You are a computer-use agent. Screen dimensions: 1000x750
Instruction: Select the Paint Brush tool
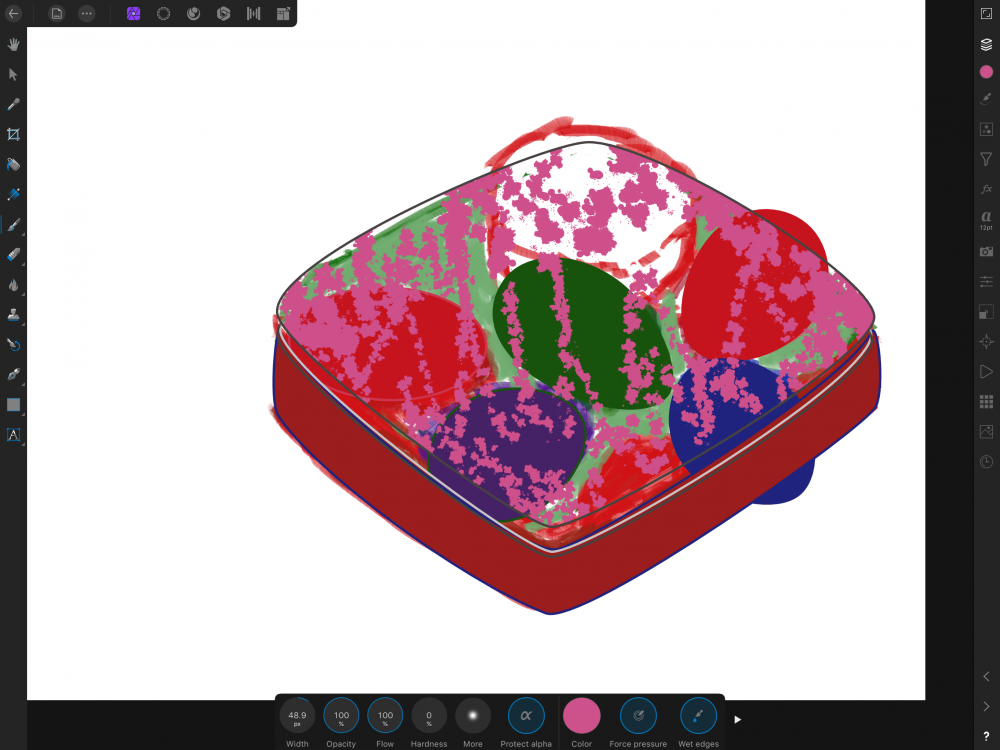coord(13,224)
